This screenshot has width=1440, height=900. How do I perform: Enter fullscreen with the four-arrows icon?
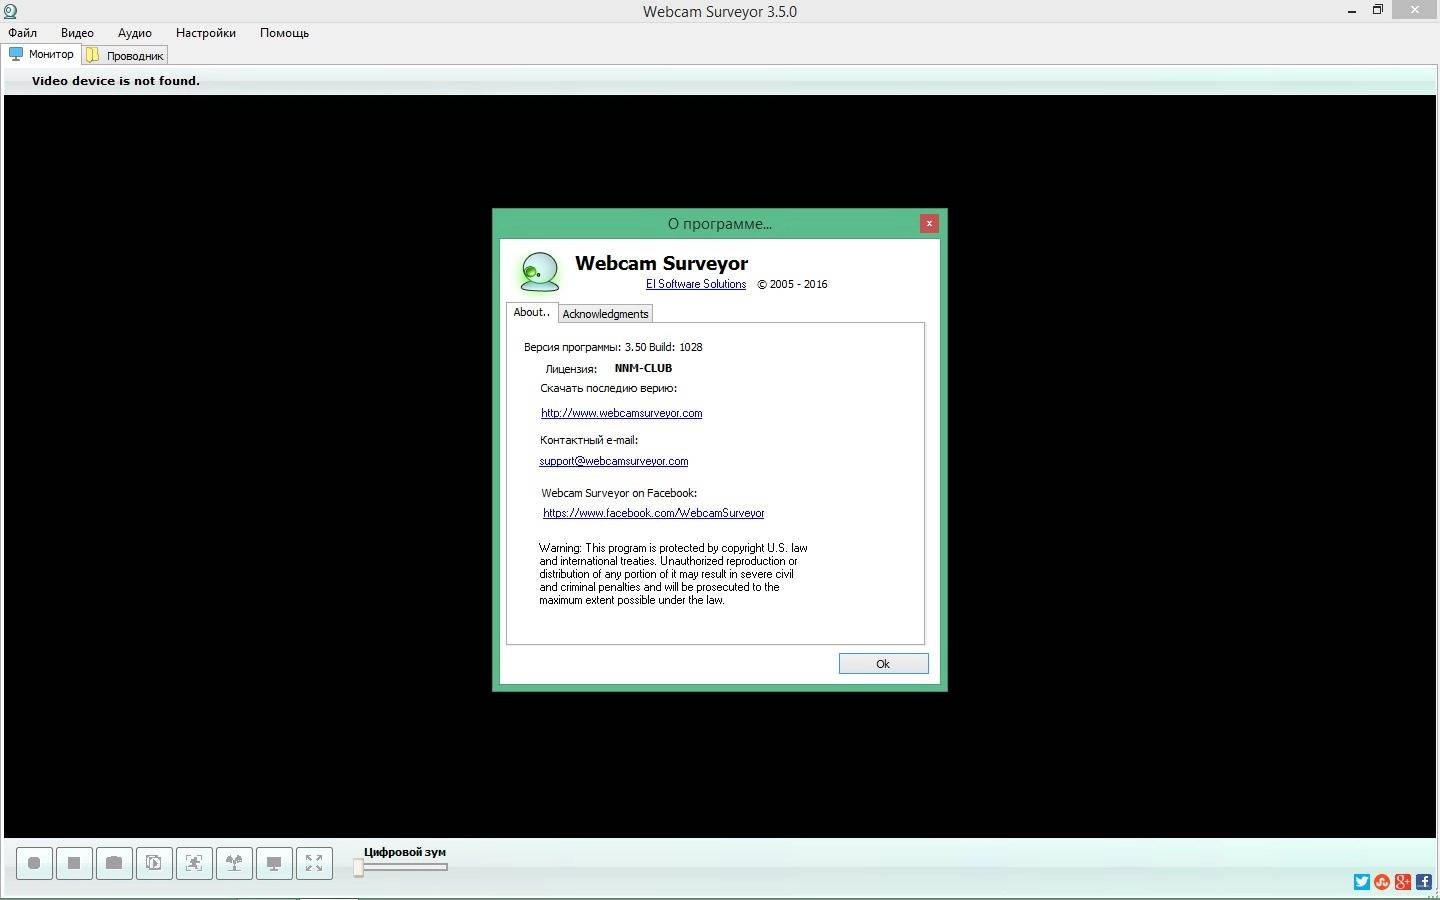pos(314,863)
